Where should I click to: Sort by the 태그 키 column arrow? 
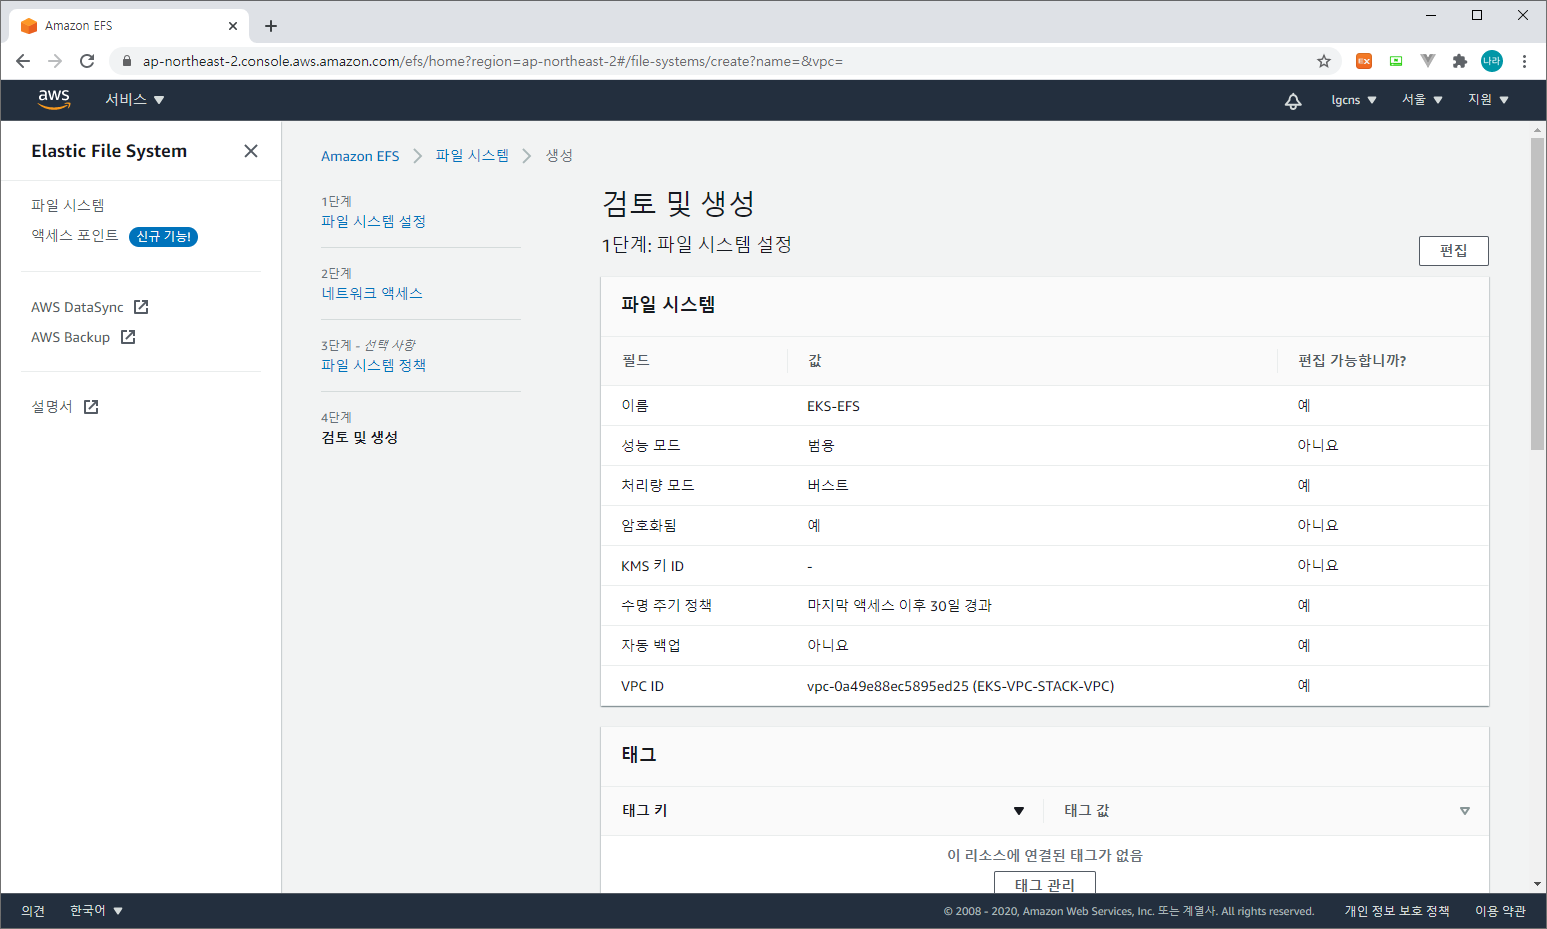click(1019, 811)
